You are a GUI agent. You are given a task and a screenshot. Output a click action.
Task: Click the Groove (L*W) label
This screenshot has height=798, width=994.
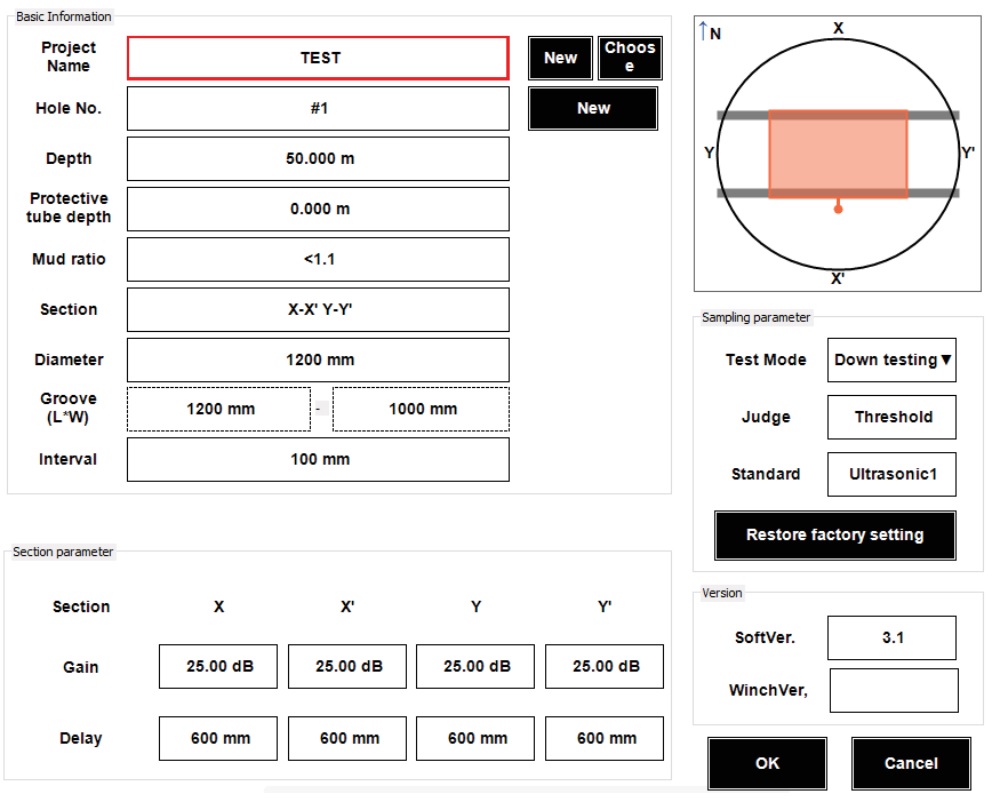(x=68, y=409)
